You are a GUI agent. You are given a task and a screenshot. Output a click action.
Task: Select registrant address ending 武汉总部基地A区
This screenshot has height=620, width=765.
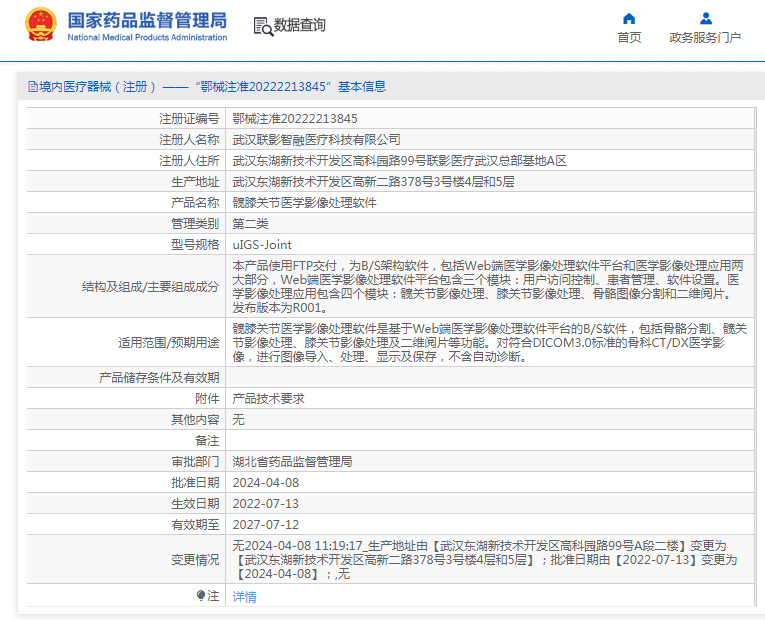(399, 160)
